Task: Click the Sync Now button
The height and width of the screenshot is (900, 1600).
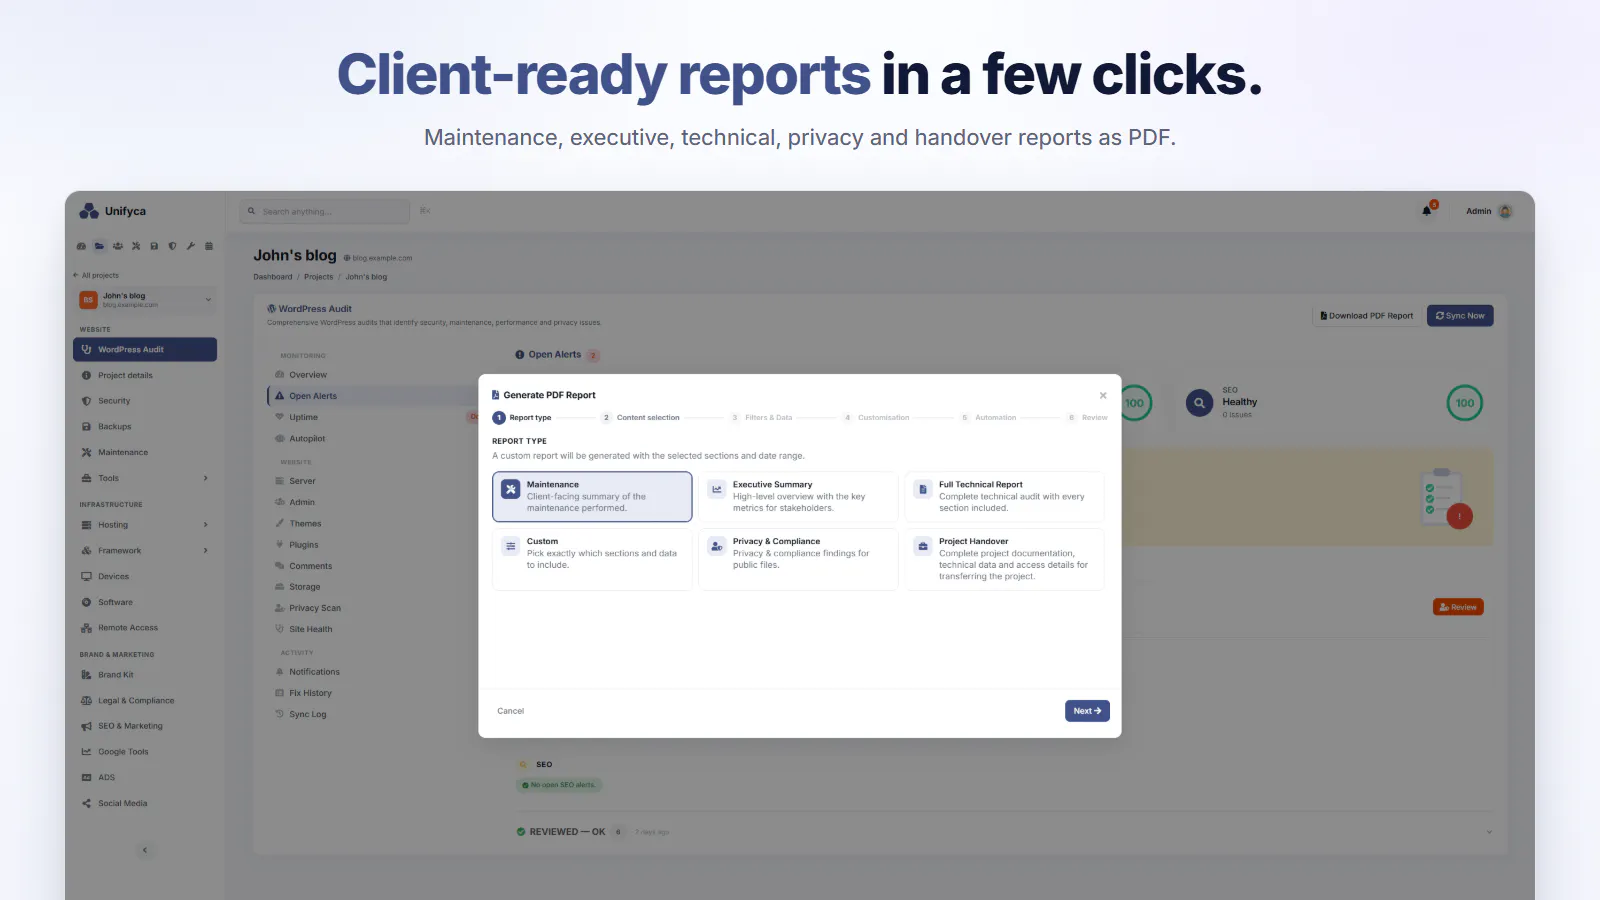Action: click(x=1460, y=316)
